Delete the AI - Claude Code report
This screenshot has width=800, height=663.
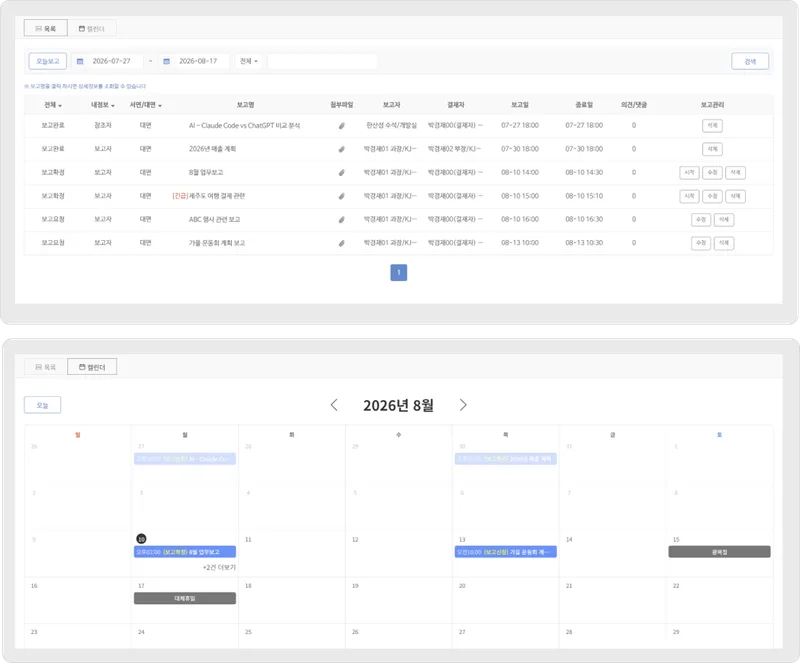pos(712,126)
